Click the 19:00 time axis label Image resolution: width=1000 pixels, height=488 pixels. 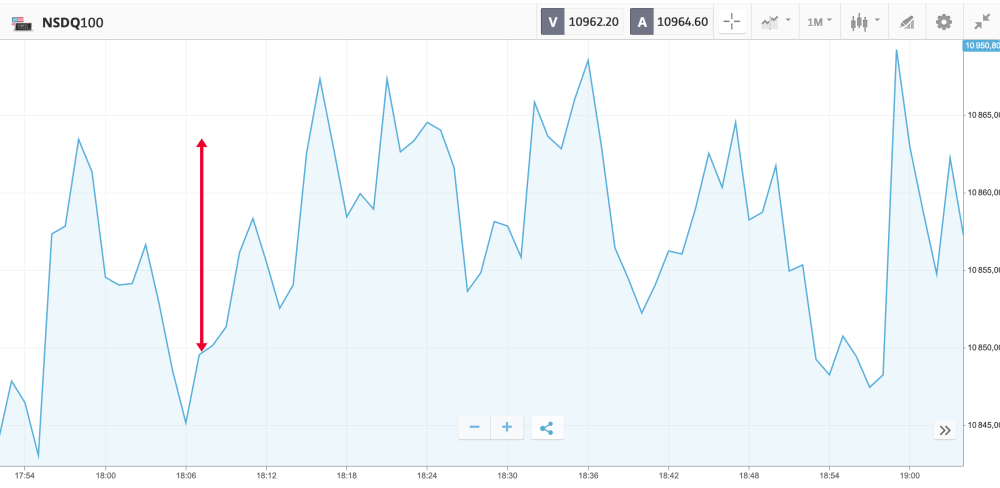point(910,476)
